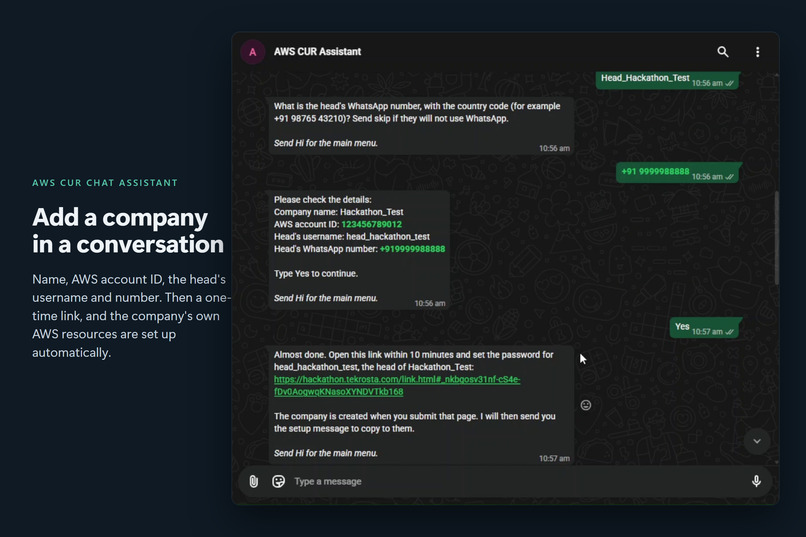Click the 10:57 am timestamp on Yes message
806x537 pixels.
[707, 332]
